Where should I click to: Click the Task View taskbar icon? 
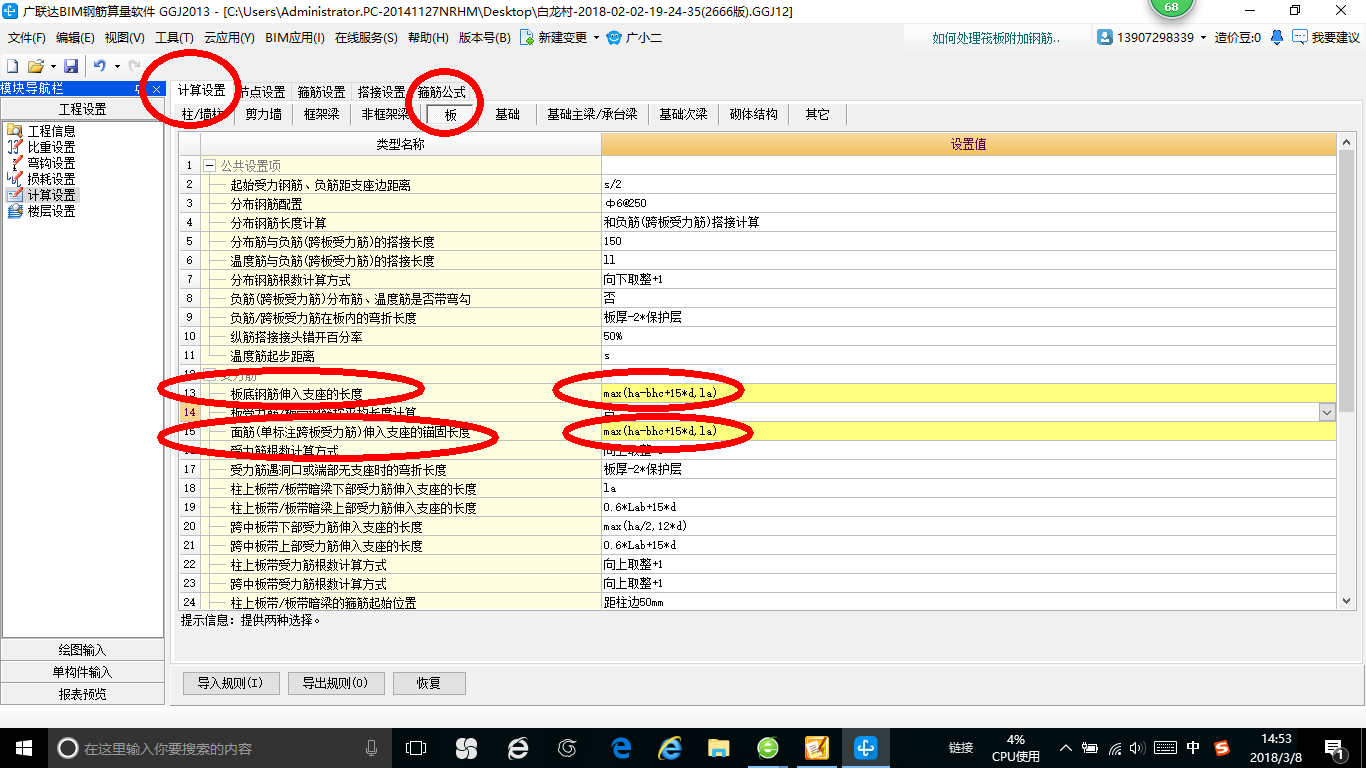coord(415,748)
